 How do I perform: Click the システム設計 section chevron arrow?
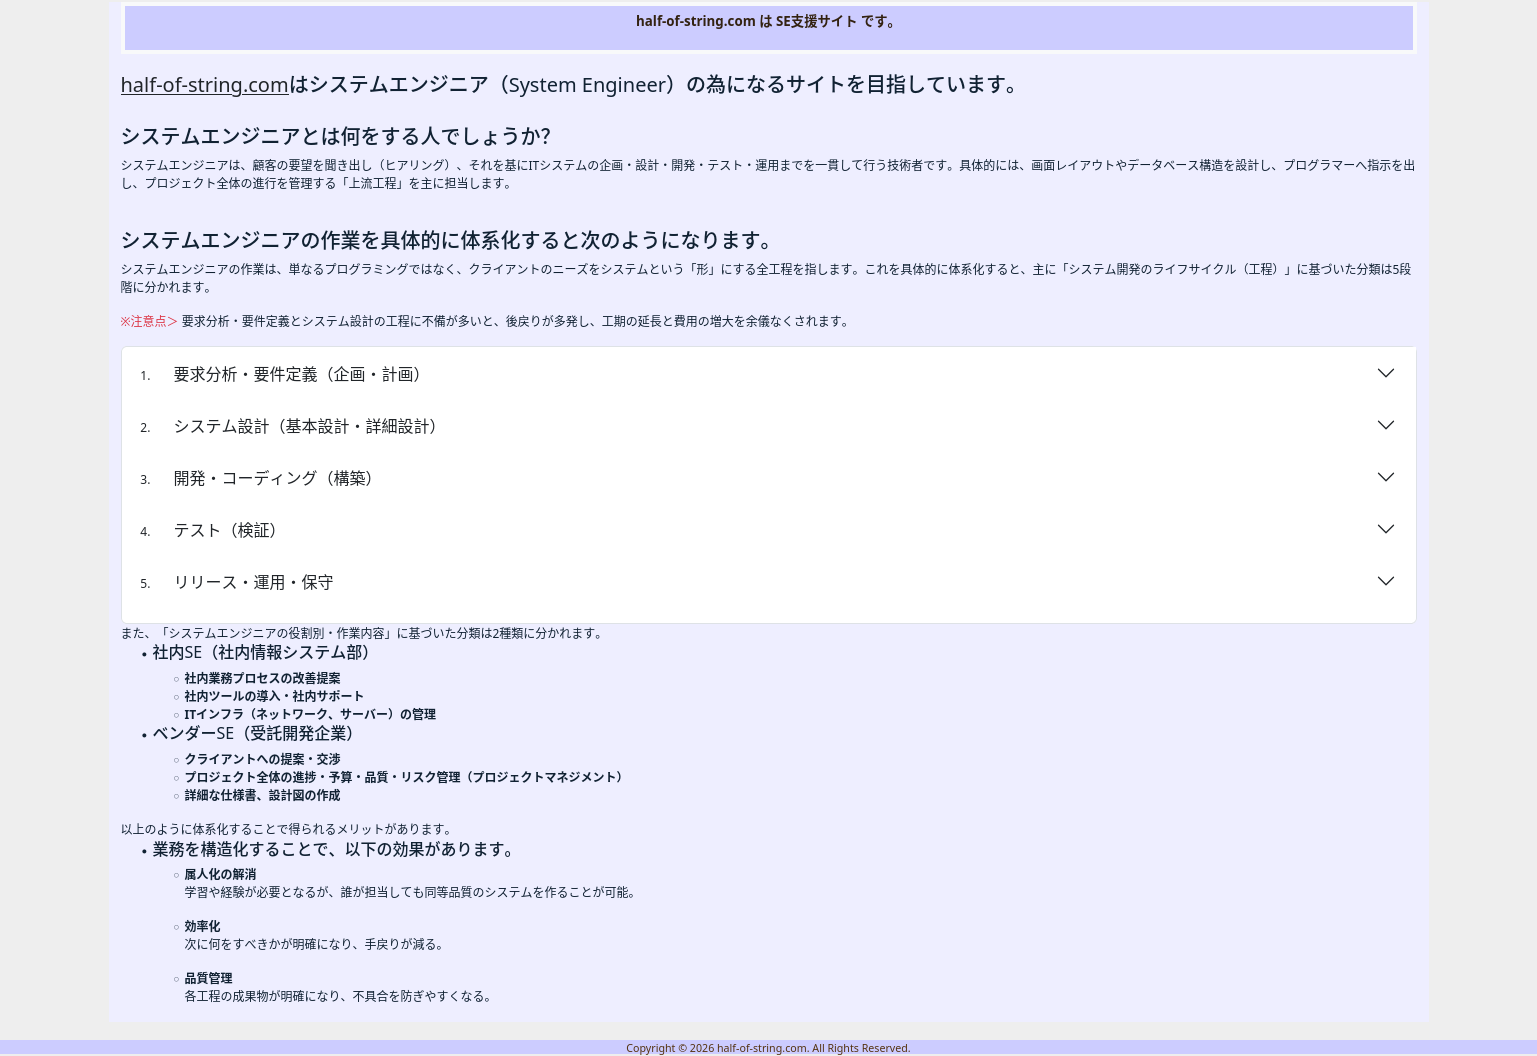[x=1386, y=426]
